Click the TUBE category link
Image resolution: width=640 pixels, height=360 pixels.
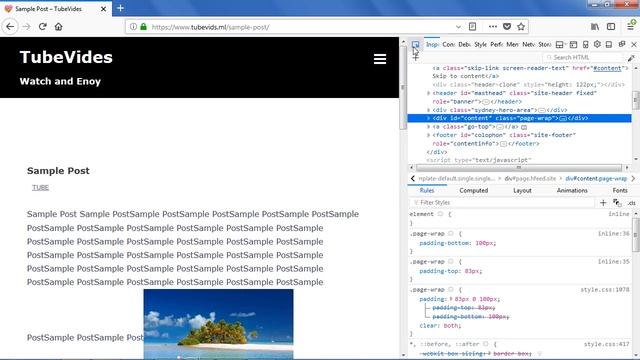coord(40,188)
